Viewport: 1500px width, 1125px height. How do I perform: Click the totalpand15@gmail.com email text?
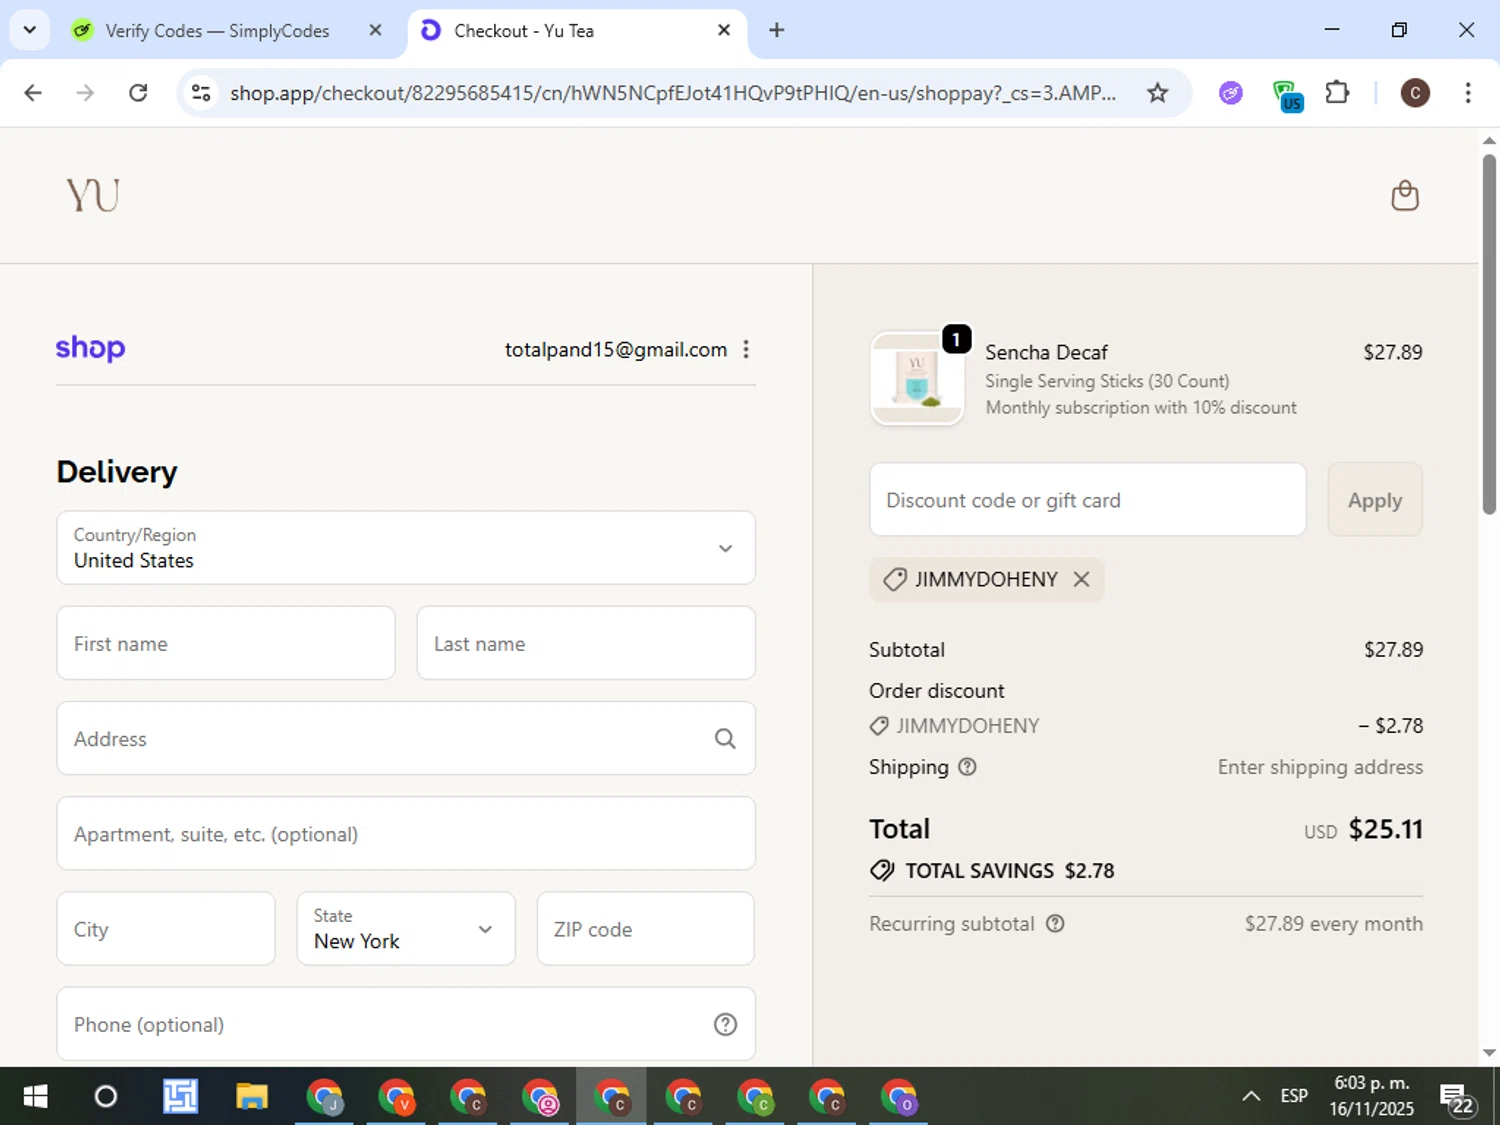point(616,349)
